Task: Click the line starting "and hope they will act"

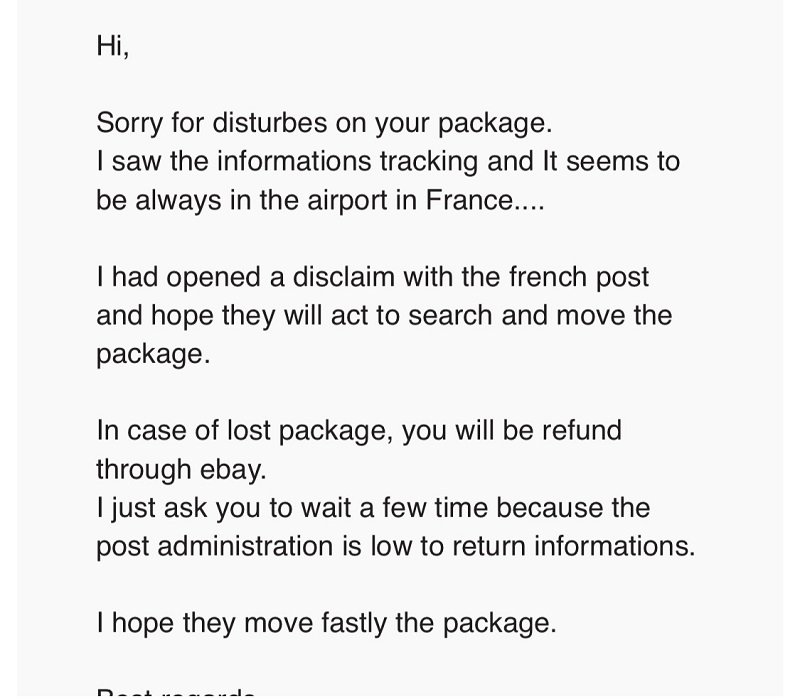Action: click(x=384, y=315)
